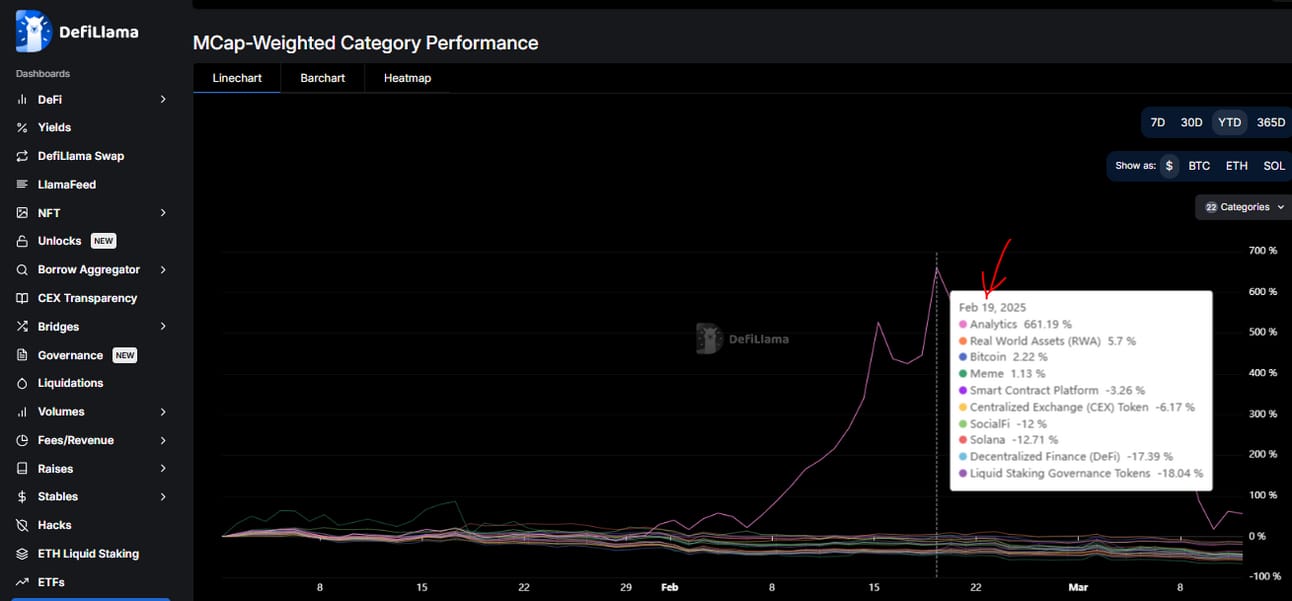This screenshot has height=601, width=1292.
Task: Click the Meme 1.13 % tooltip entry
Action: click(x=1001, y=374)
